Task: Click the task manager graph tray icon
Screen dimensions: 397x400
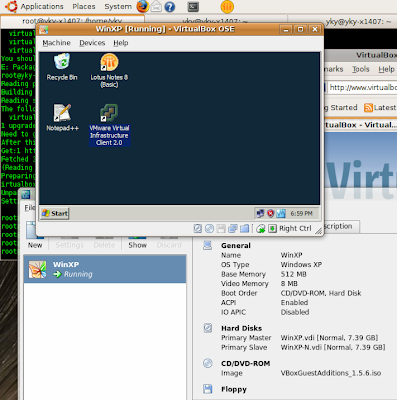Action: click(x=281, y=213)
